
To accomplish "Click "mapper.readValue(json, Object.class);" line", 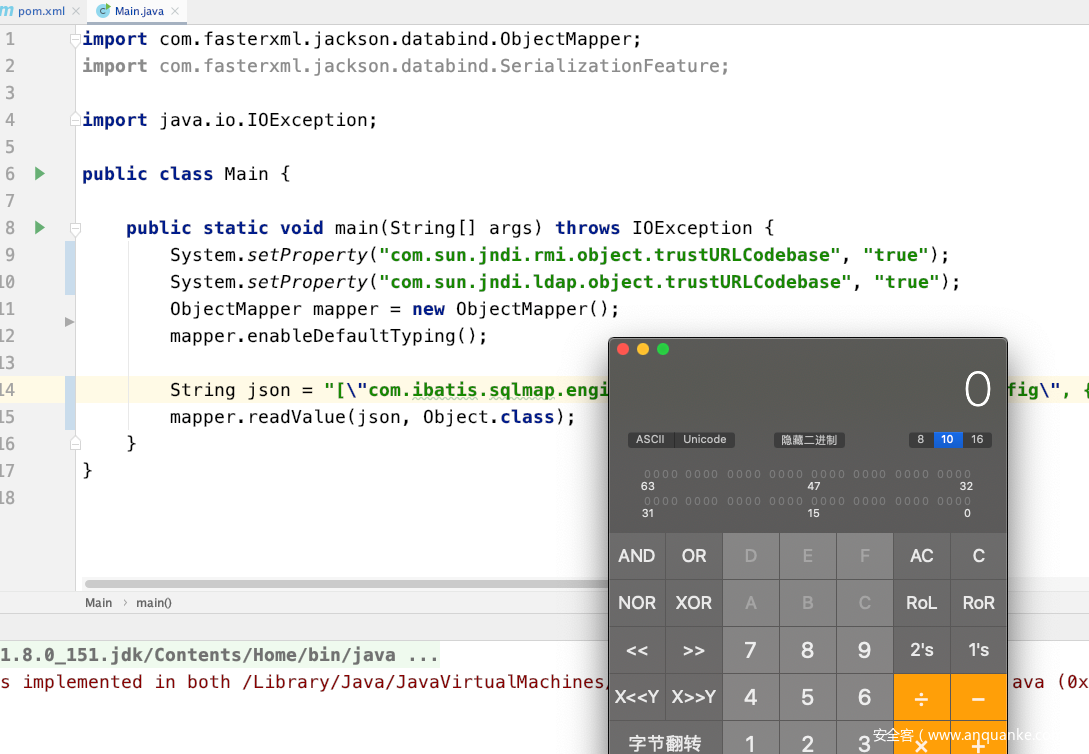I will tap(373, 417).
